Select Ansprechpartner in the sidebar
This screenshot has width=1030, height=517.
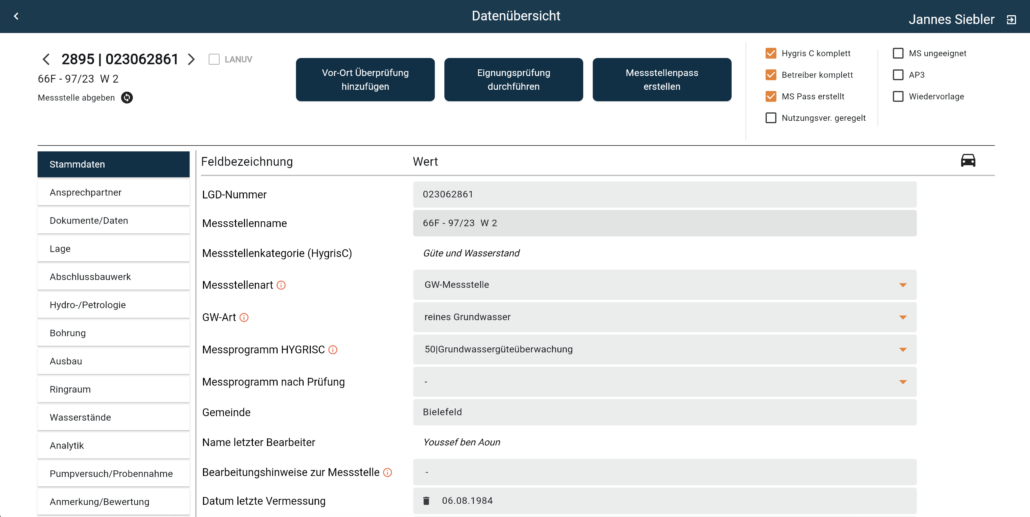click(113, 192)
